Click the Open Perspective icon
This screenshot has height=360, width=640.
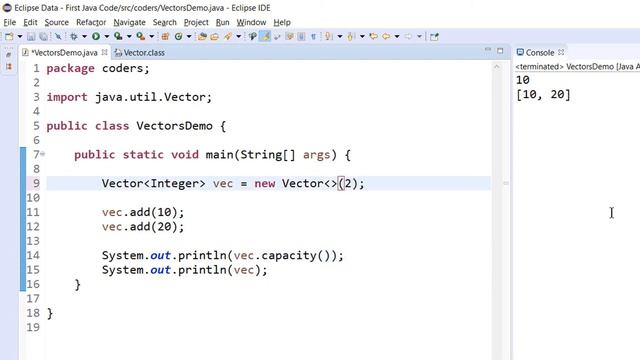(434, 37)
